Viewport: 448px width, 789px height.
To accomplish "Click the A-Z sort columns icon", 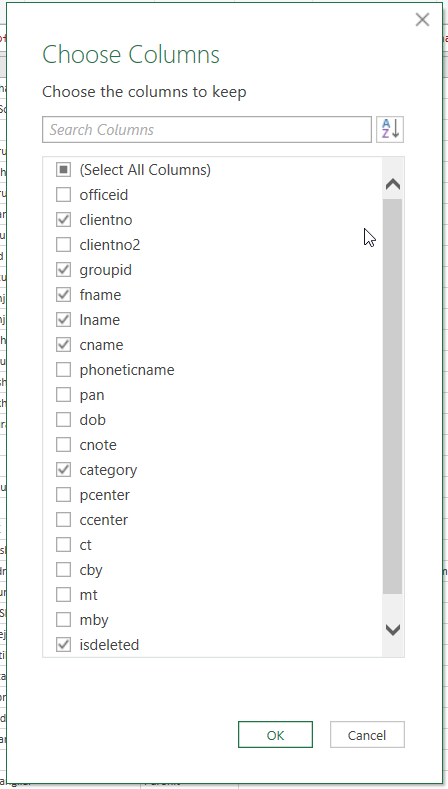I will click(x=390, y=130).
